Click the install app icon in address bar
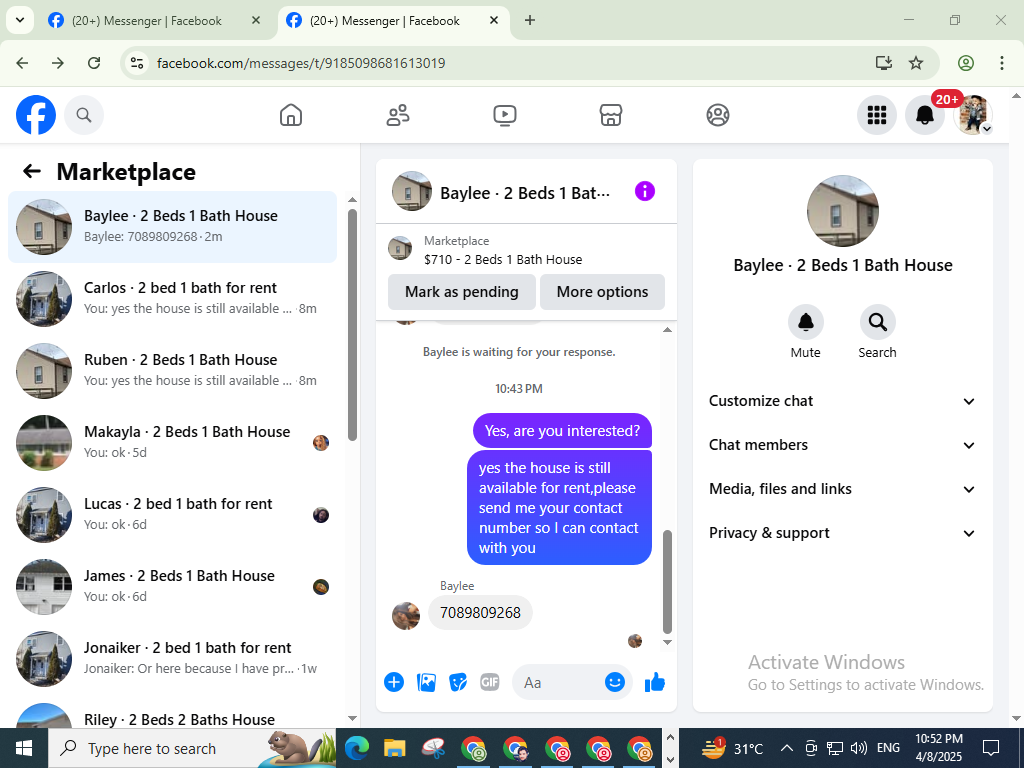The height and width of the screenshot is (768, 1024). point(884,63)
